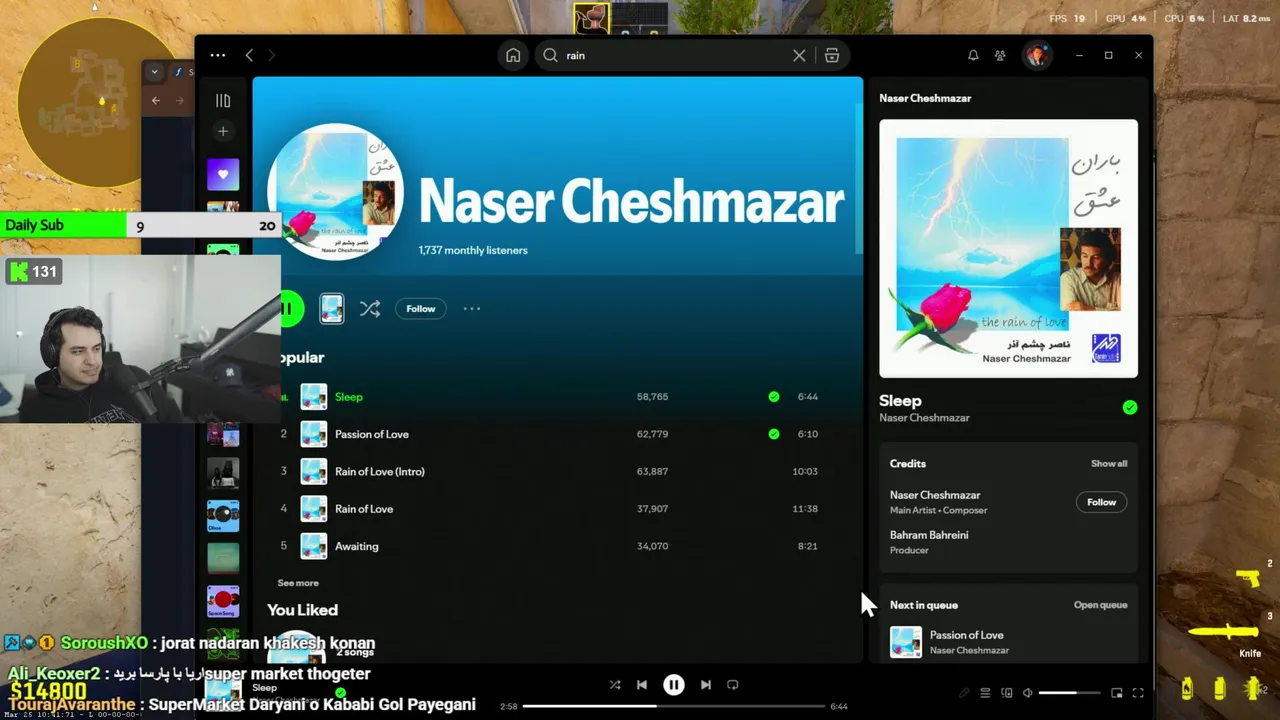Viewport: 1280px width, 720px height.
Task: Open the Spotify Home page
Action: (x=513, y=55)
